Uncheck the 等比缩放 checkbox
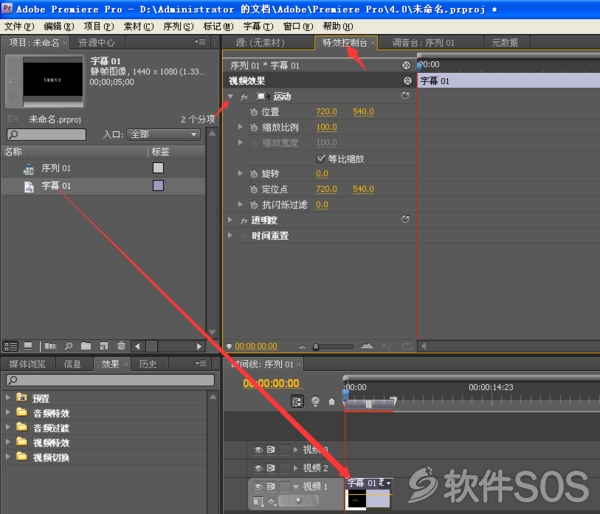 [x=321, y=158]
